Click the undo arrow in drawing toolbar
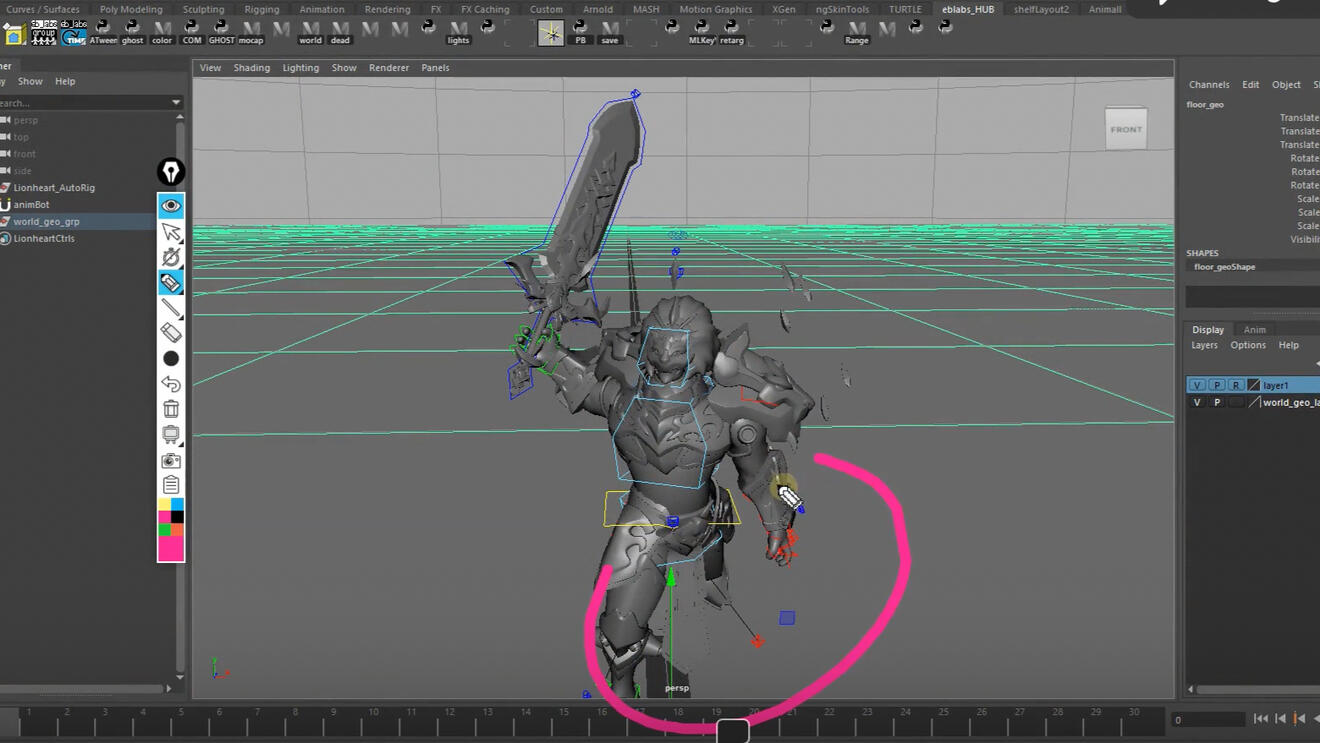This screenshot has width=1320, height=743. (171, 384)
